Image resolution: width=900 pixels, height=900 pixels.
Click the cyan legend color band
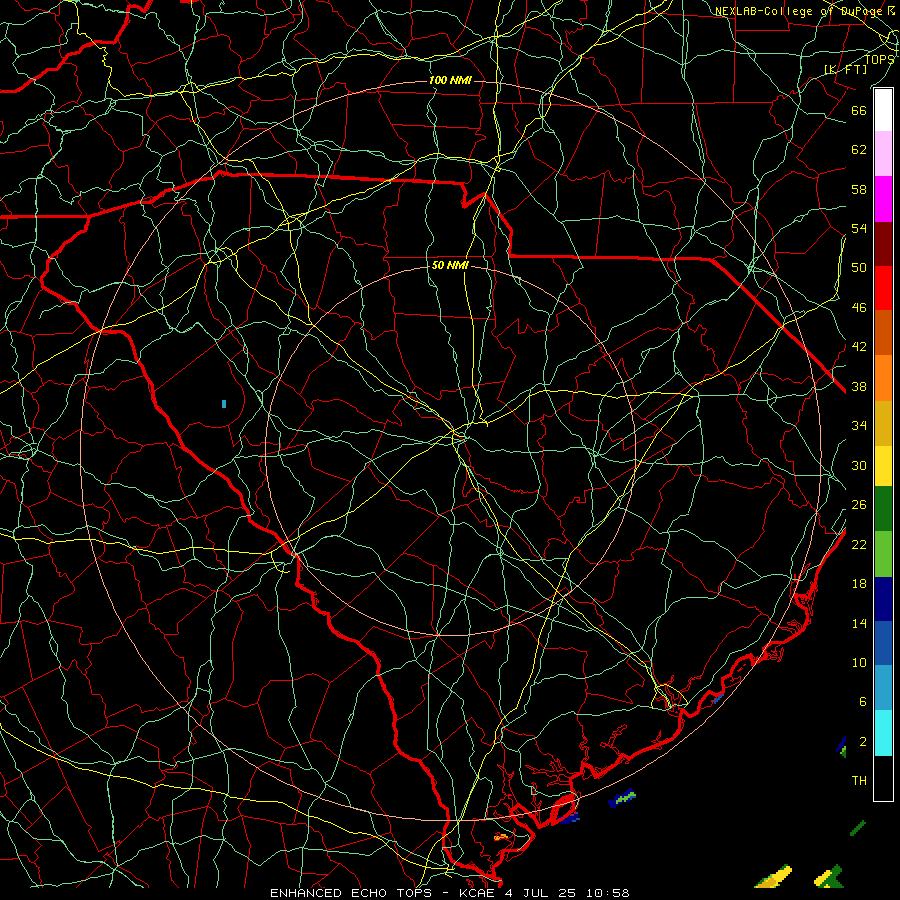point(883,733)
